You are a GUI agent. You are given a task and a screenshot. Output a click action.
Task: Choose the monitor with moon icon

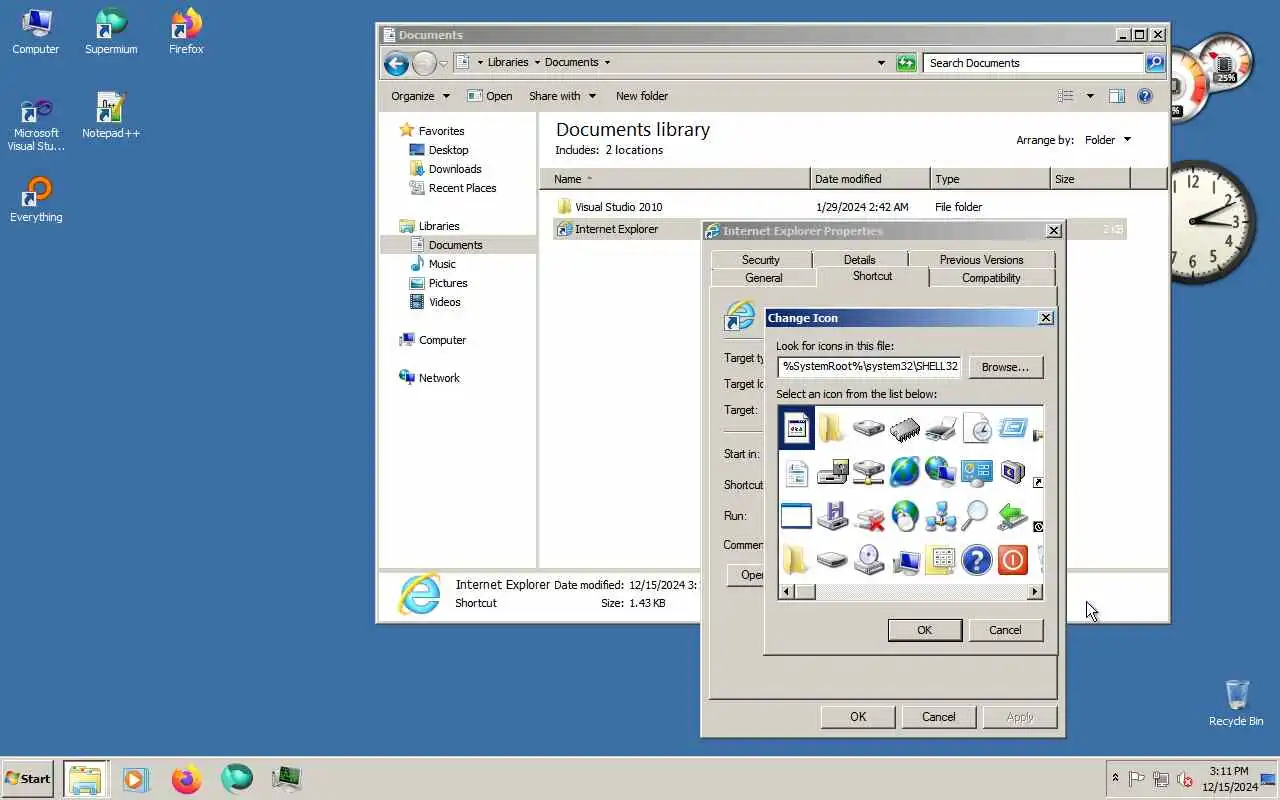[x=1012, y=472]
